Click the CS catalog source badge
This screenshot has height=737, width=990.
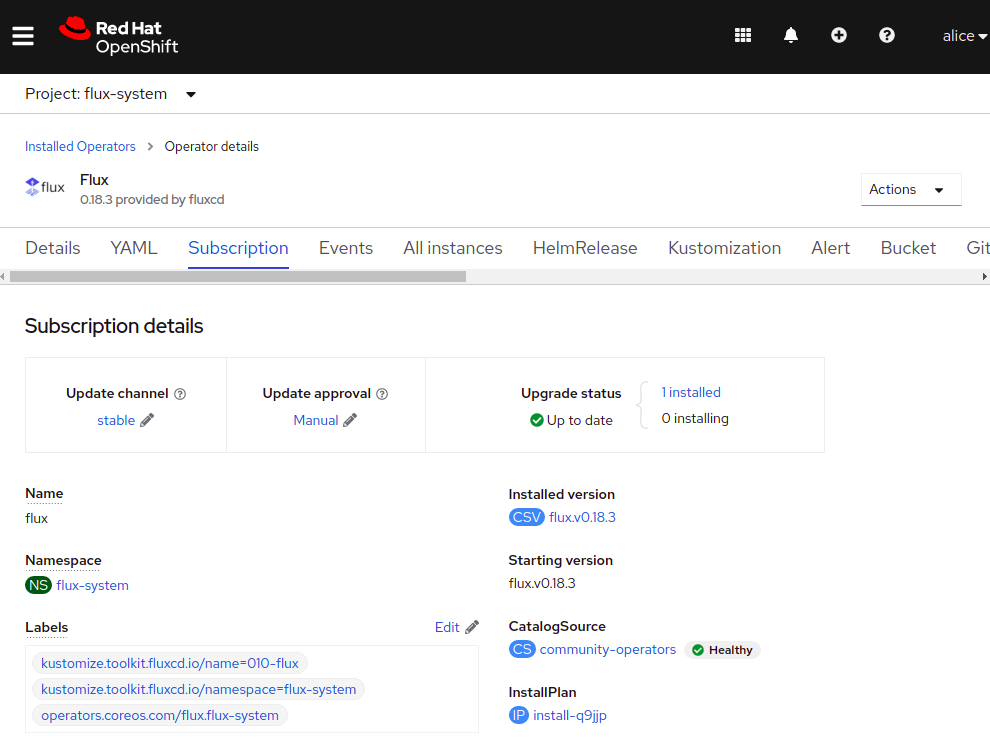click(x=522, y=649)
